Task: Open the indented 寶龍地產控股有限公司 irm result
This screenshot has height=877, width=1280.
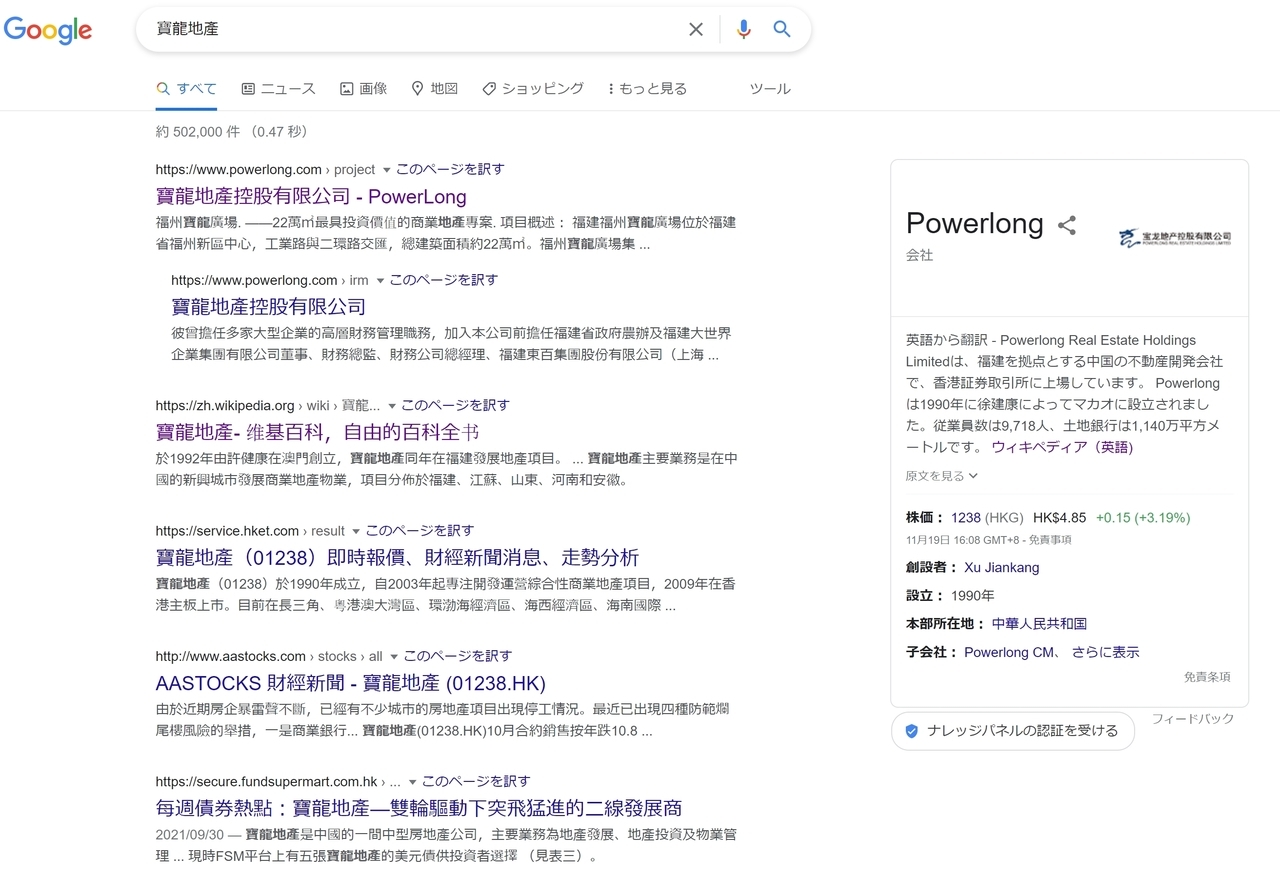Action: (x=268, y=306)
